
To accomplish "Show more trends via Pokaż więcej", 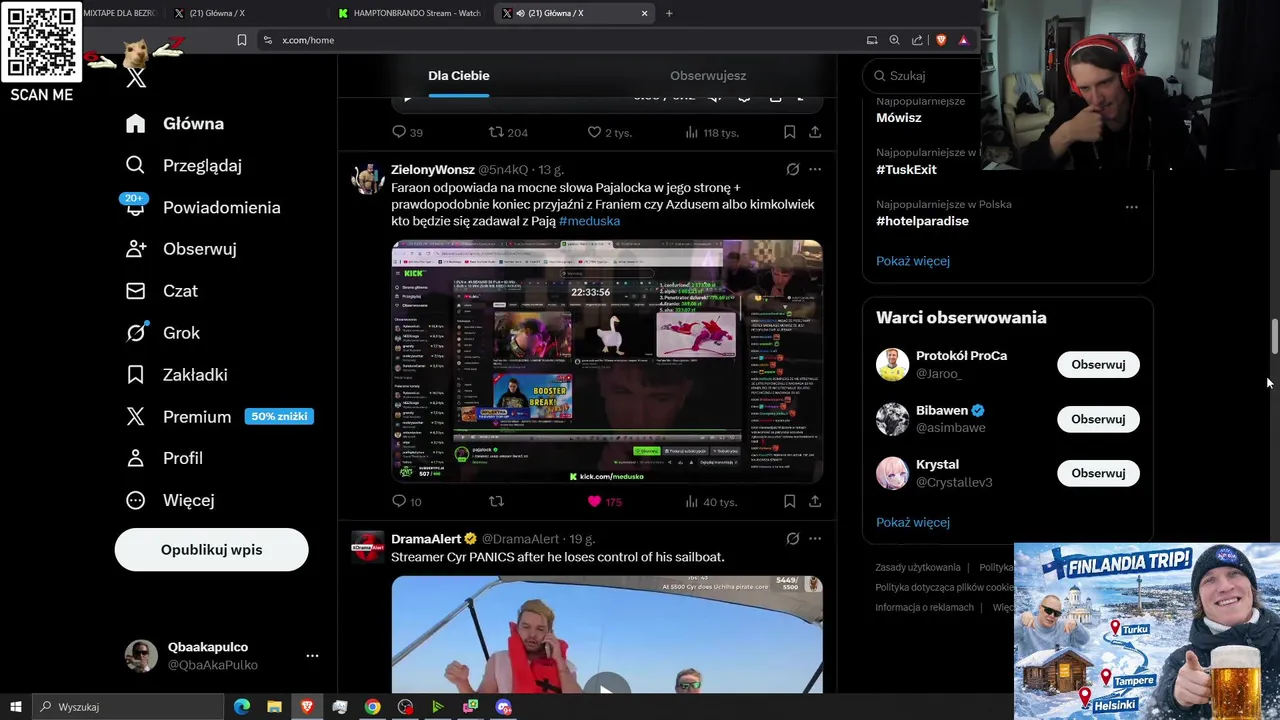I will pyautogui.click(x=913, y=261).
